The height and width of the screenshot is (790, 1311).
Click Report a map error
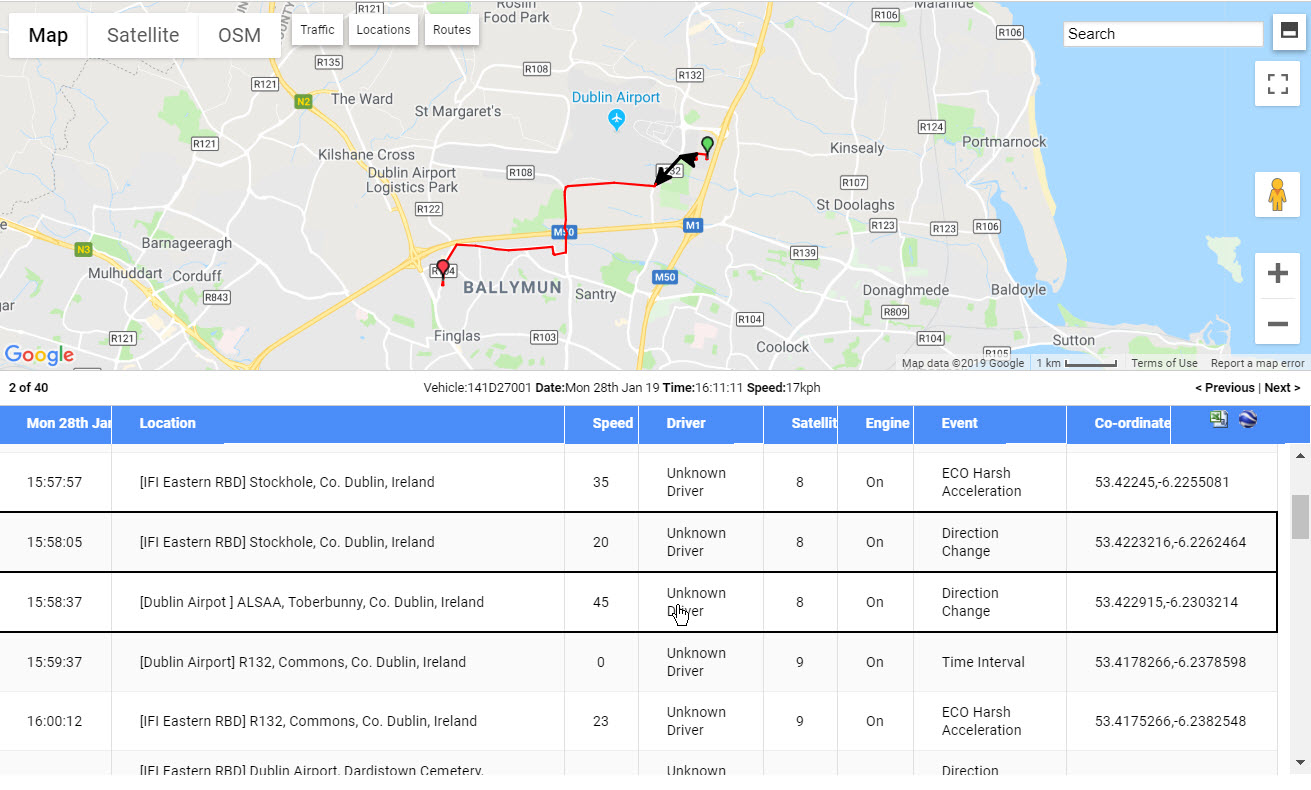(x=1257, y=363)
